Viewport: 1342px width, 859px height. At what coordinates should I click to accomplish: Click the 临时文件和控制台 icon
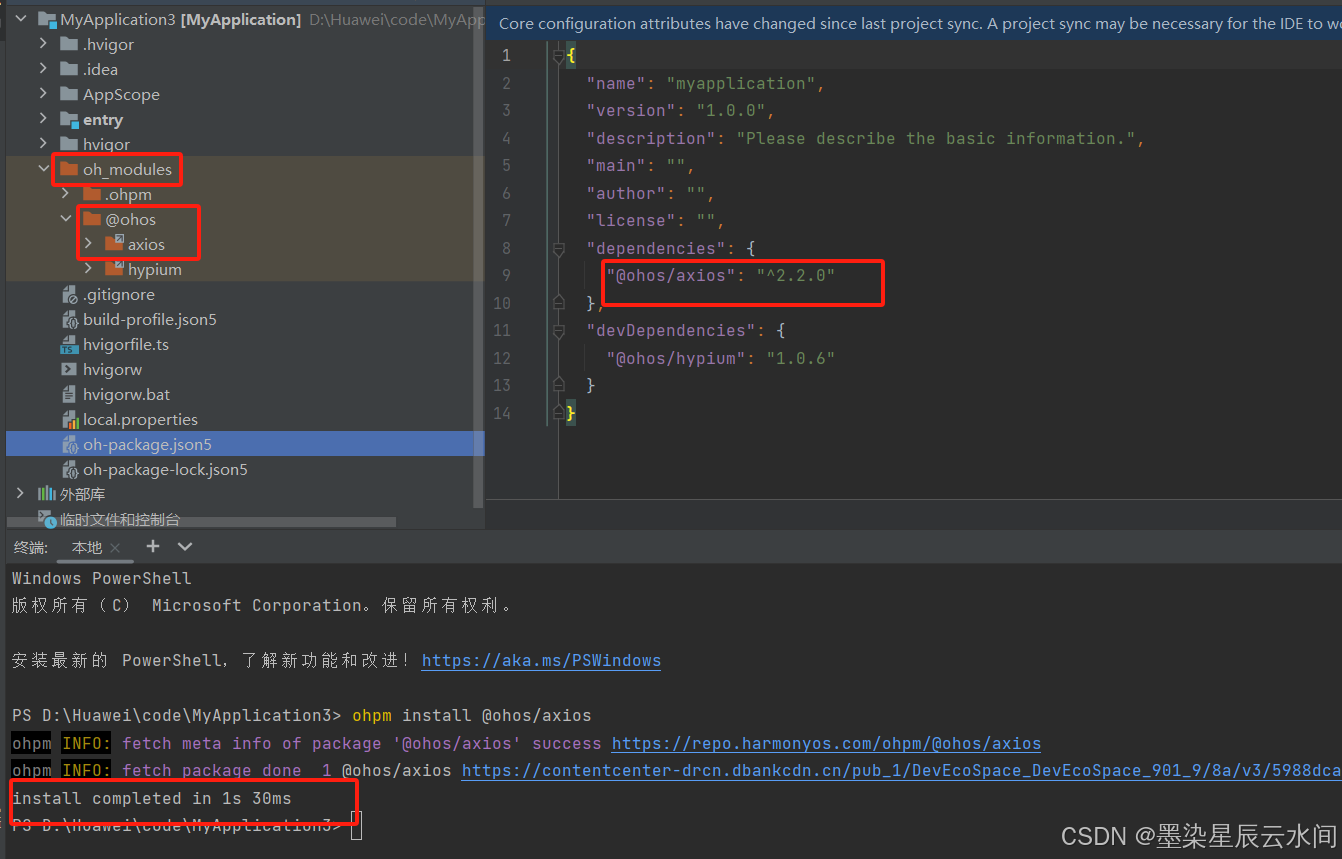[46, 519]
